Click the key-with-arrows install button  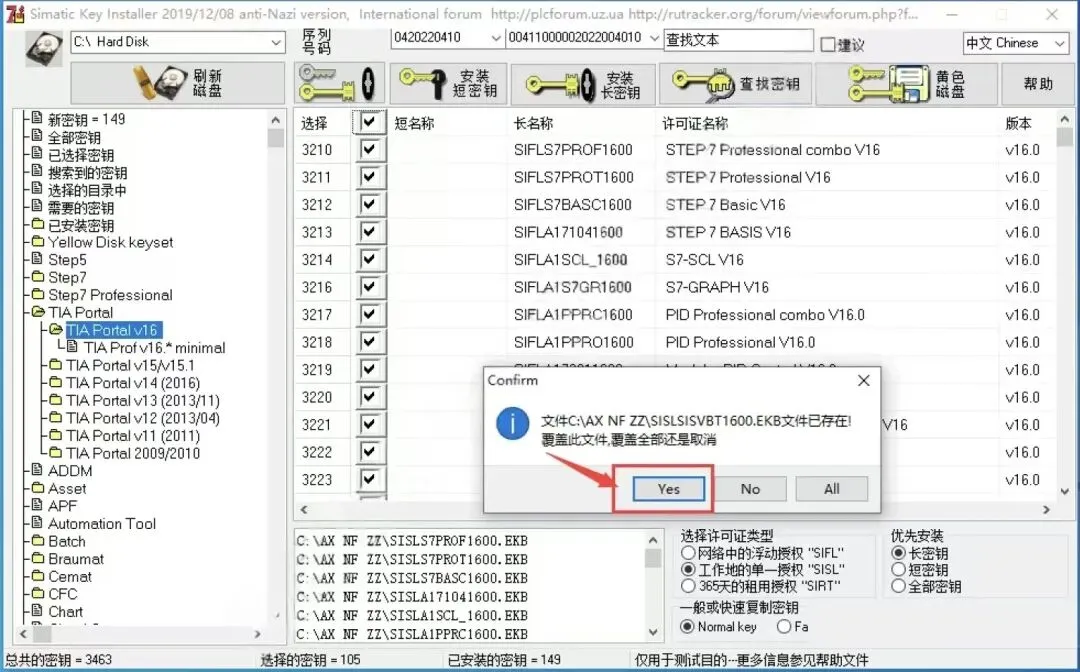(x=338, y=83)
